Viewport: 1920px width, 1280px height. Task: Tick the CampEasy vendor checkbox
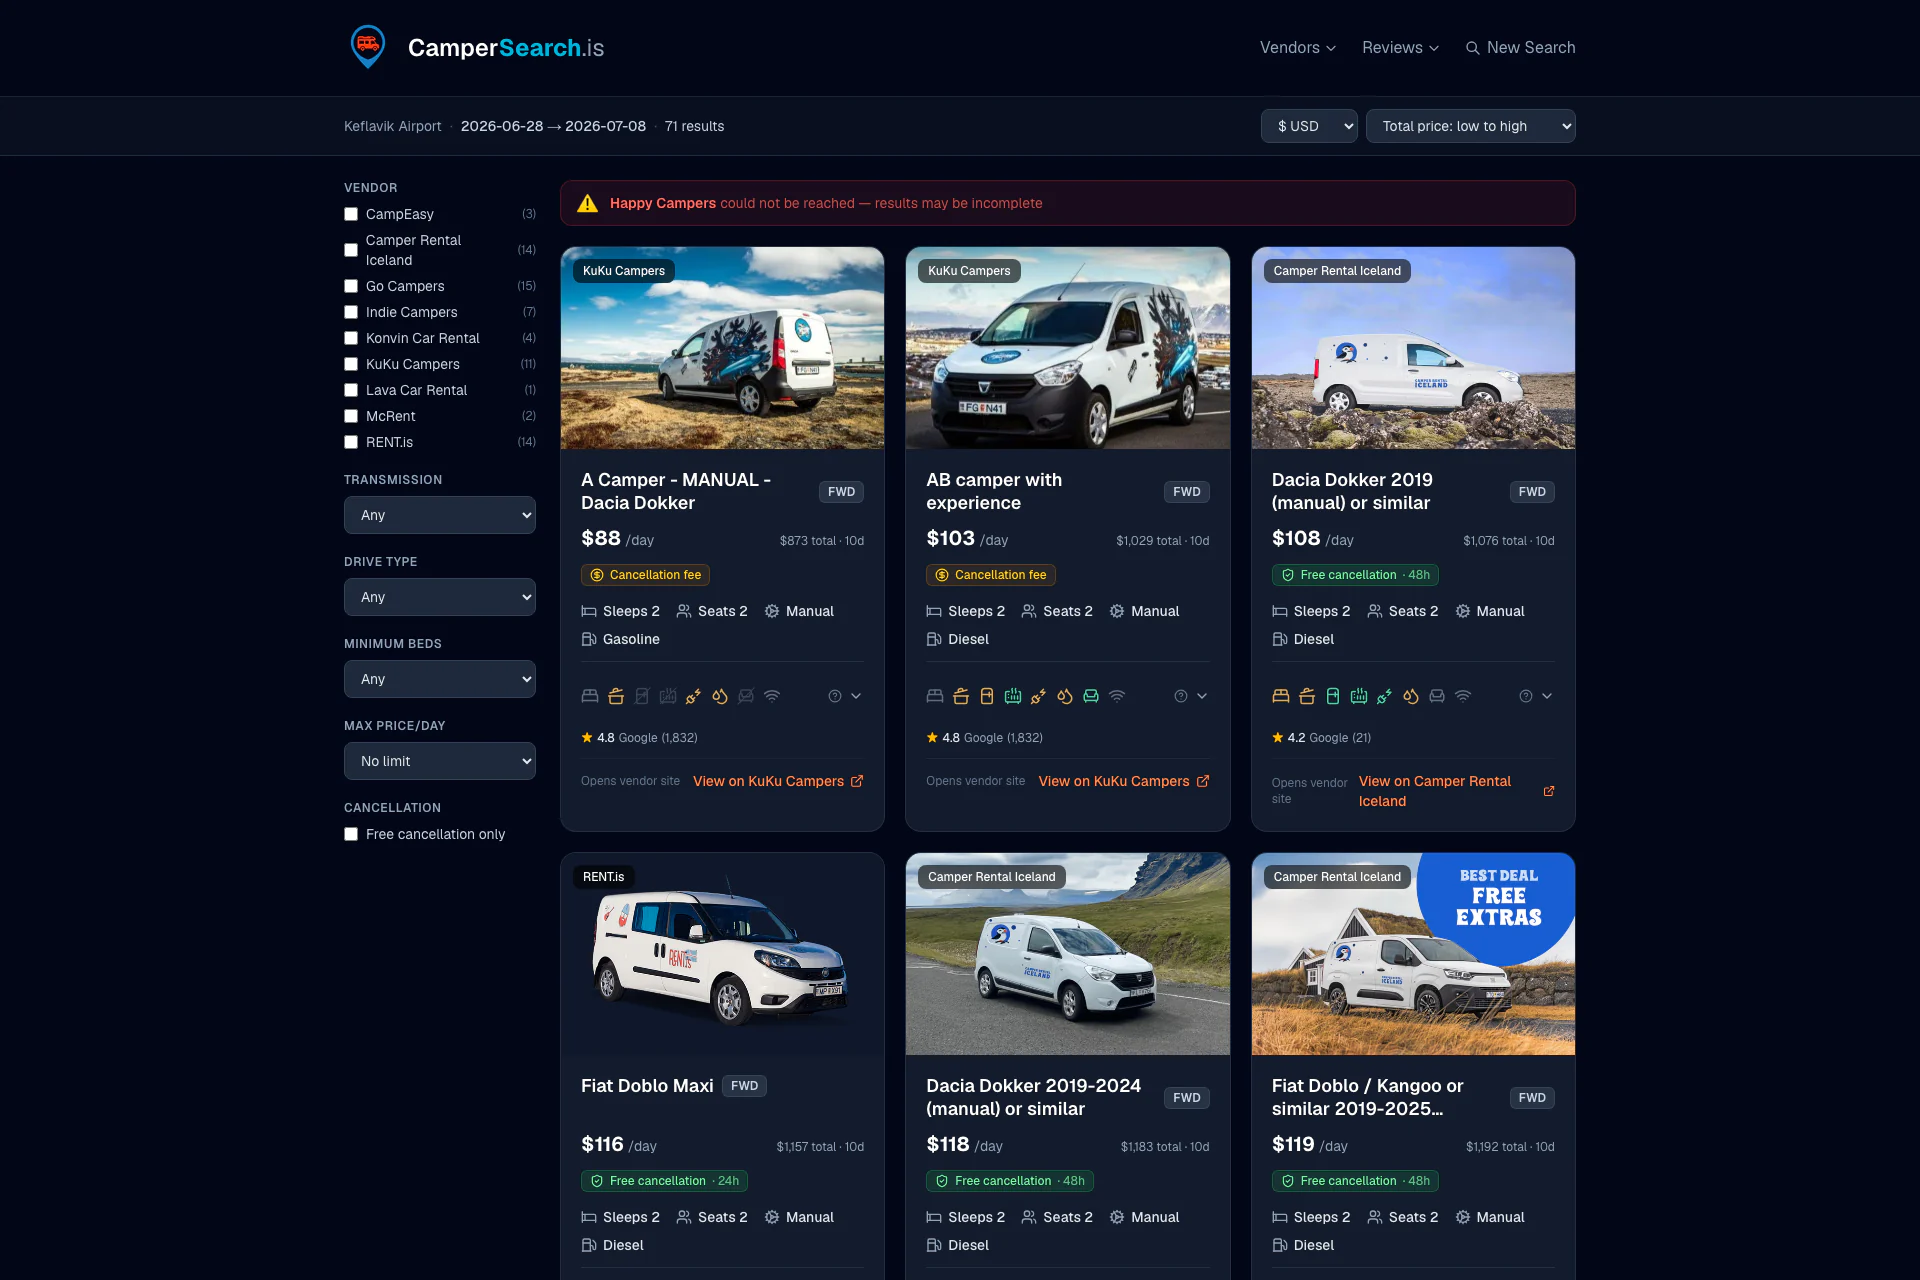[351, 214]
